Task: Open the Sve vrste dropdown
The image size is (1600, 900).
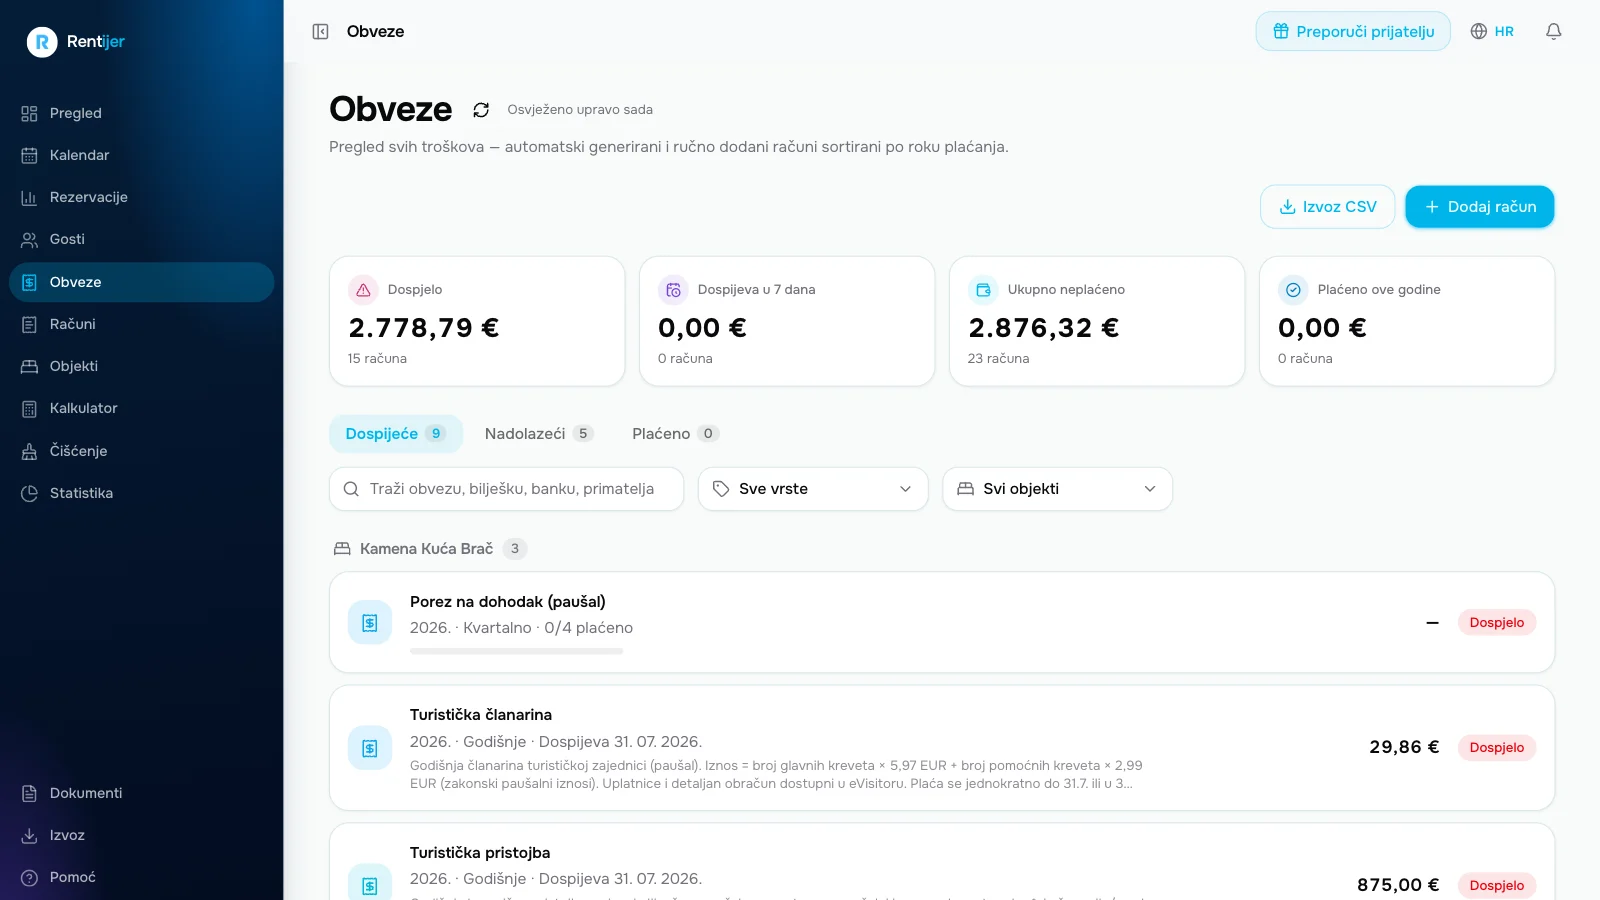Action: (x=813, y=489)
